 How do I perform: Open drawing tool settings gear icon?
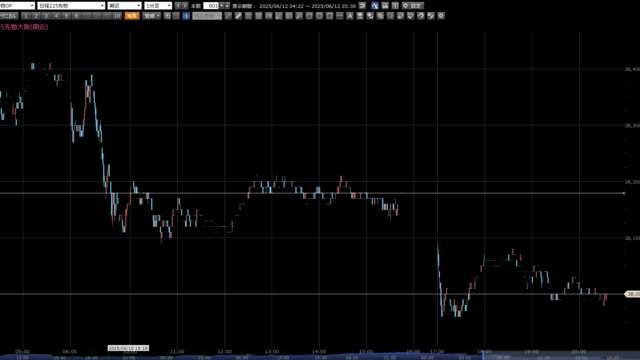coord(441,16)
